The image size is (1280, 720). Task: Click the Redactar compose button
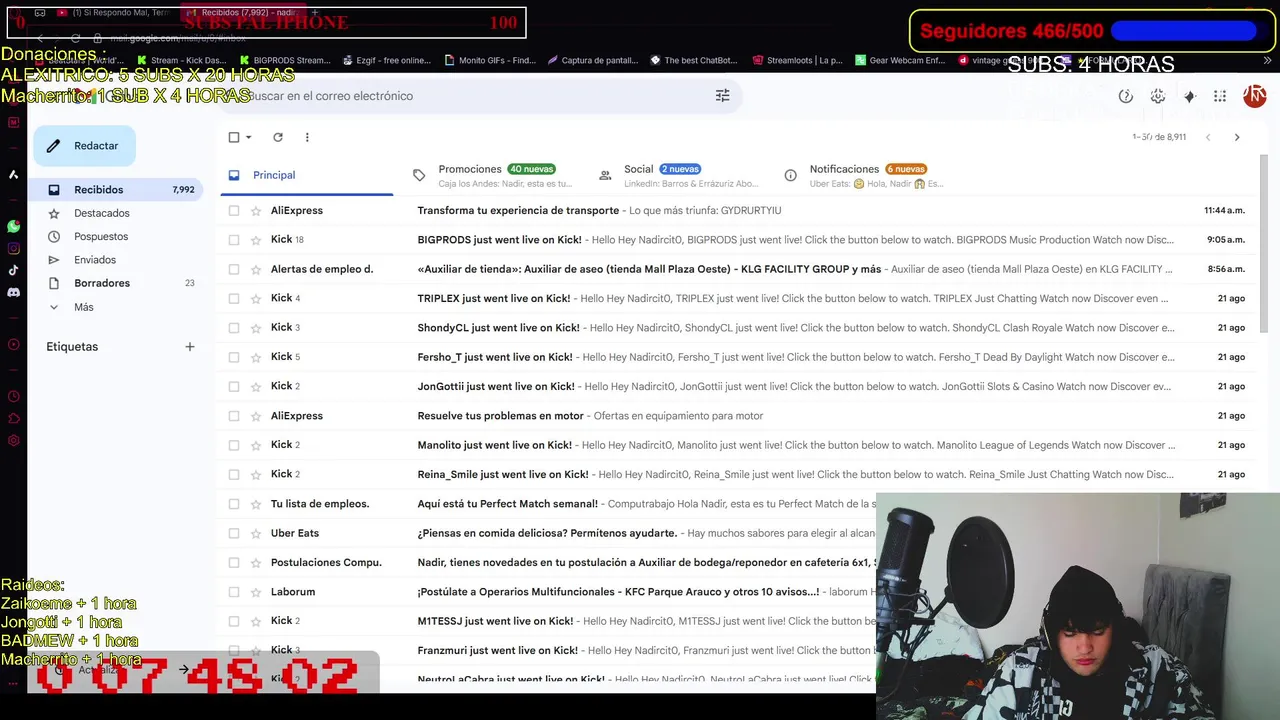point(84,146)
